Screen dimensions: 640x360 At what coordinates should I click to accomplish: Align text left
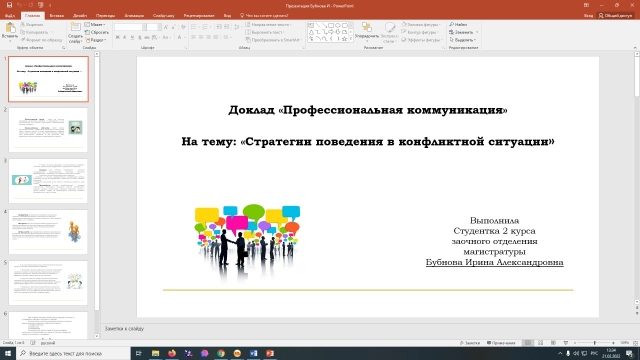click(194, 38)
